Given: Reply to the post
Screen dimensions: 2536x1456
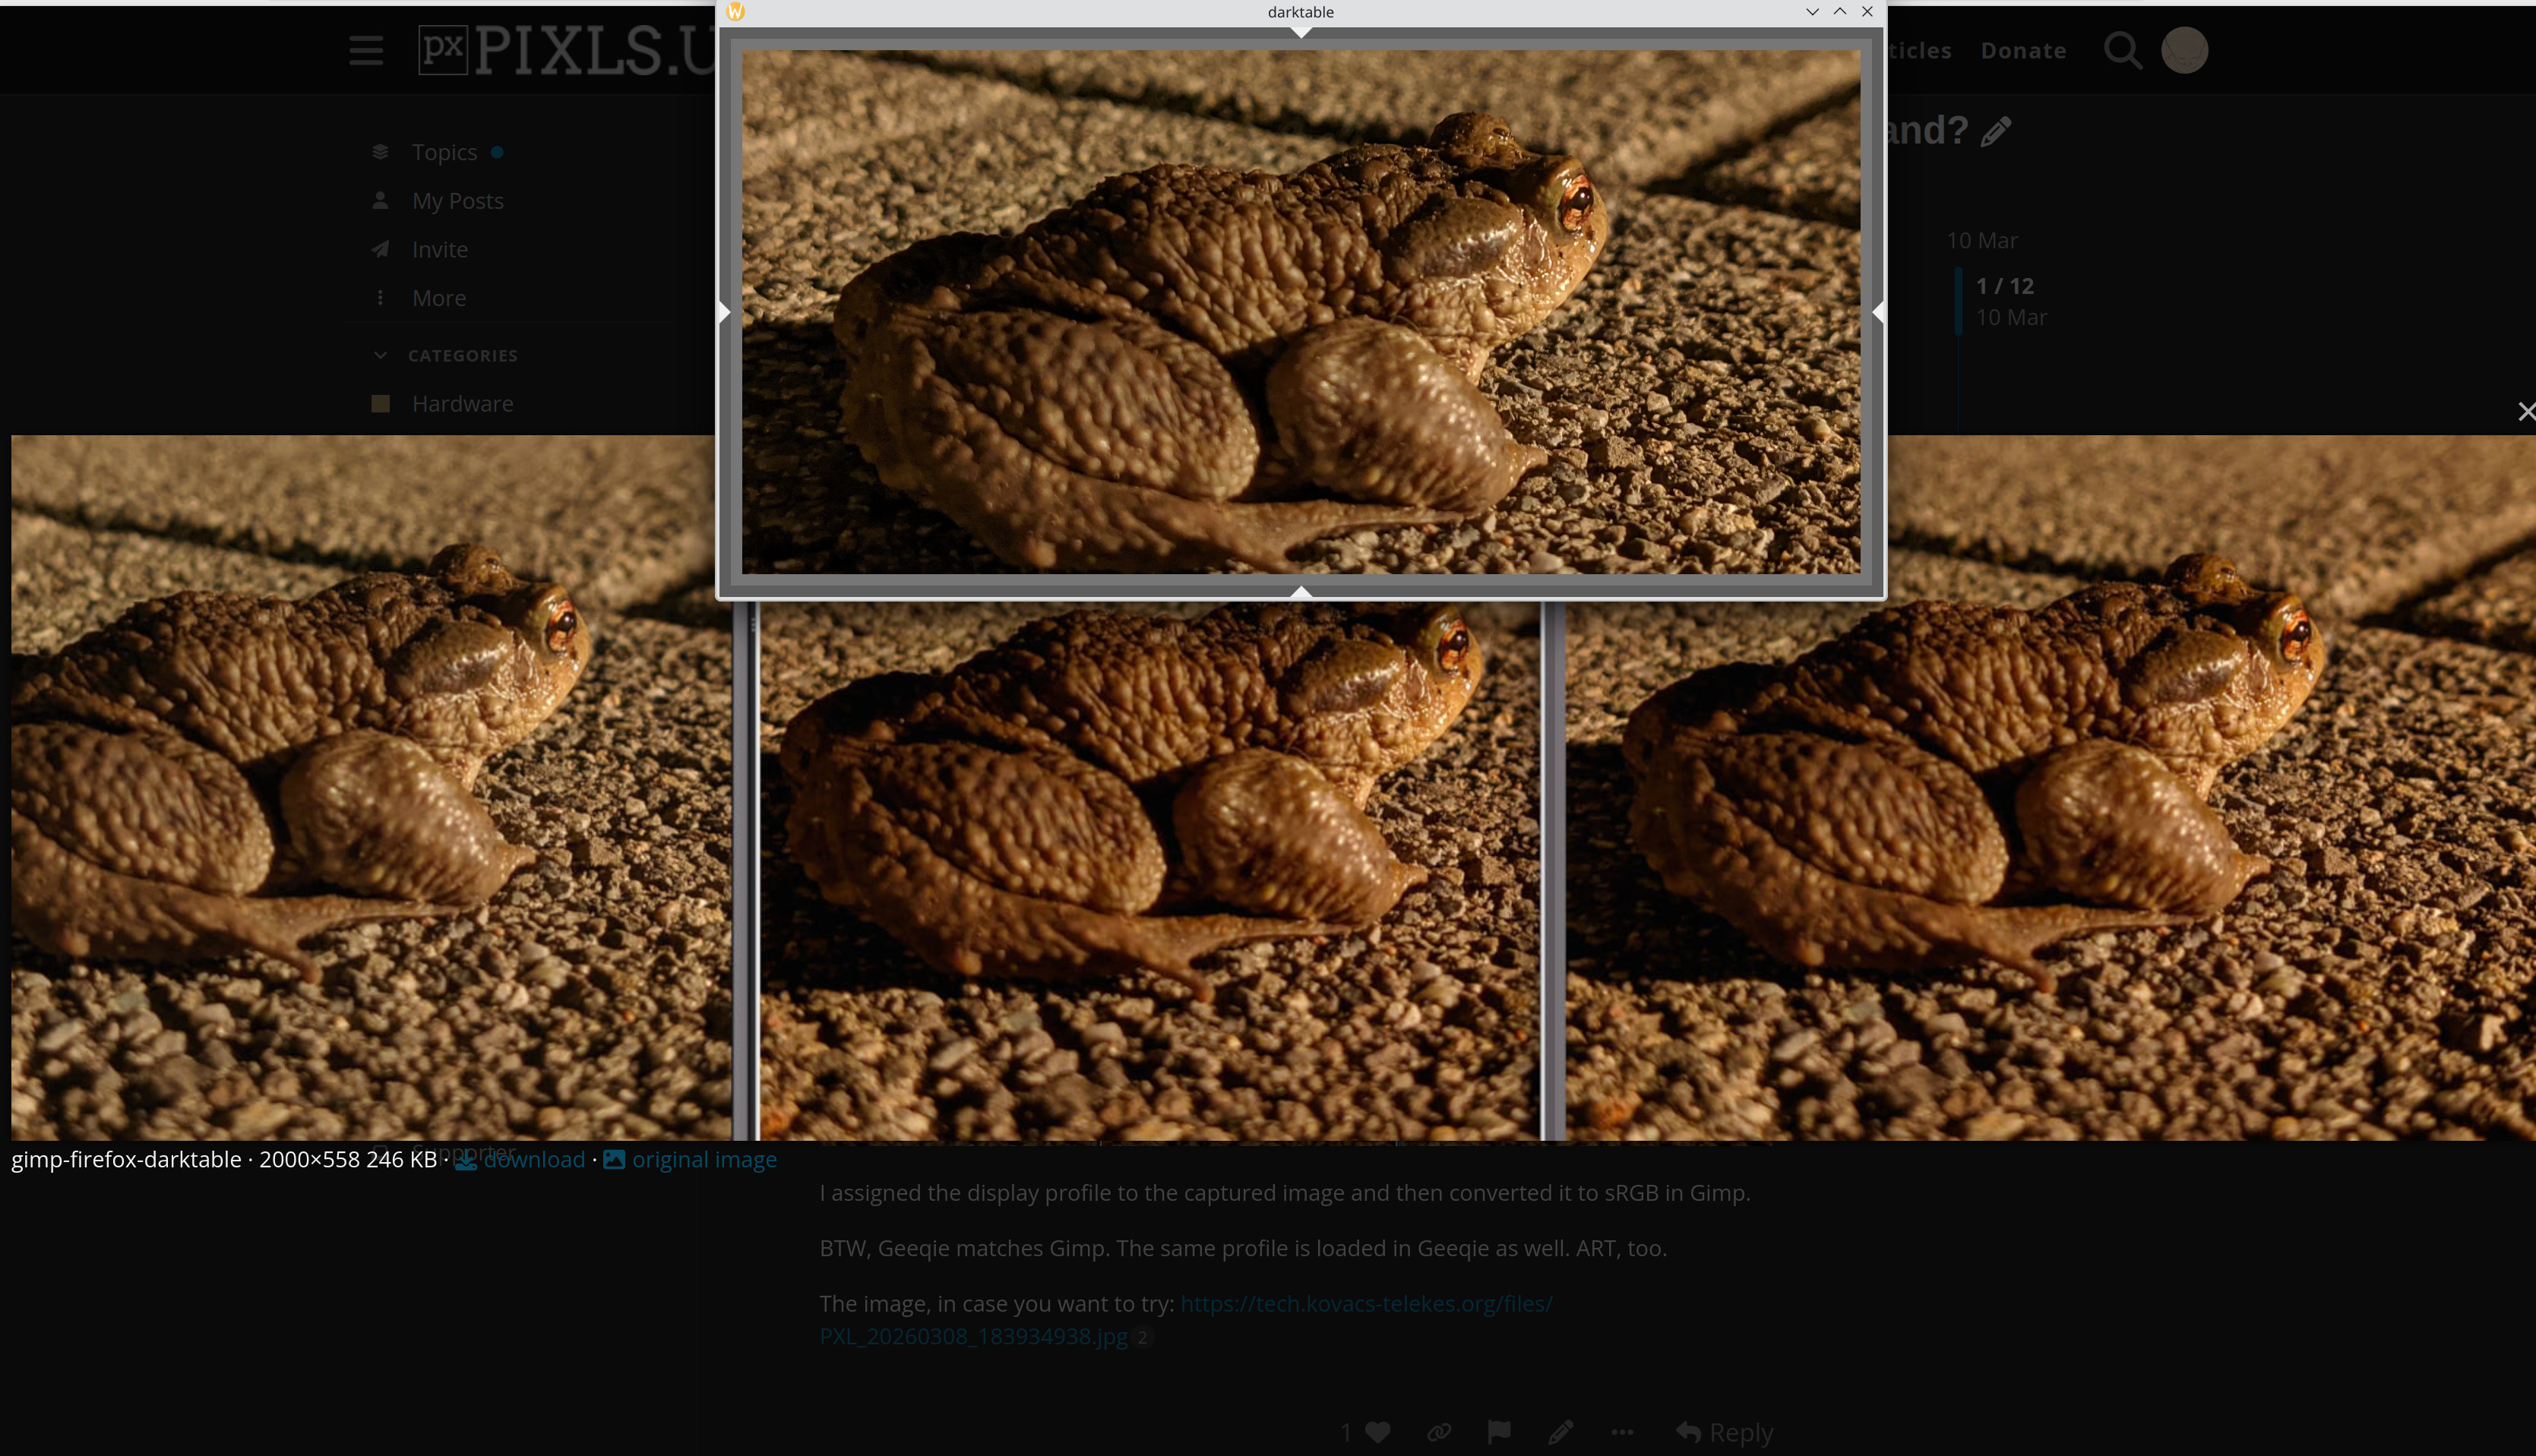Looking at the screenshot, I should [1725, 1432].
